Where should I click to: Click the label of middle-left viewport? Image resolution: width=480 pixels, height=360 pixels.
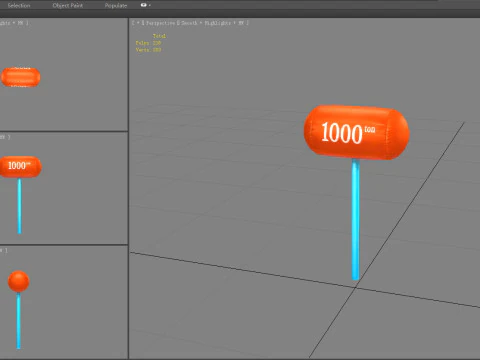click(5, 137)
